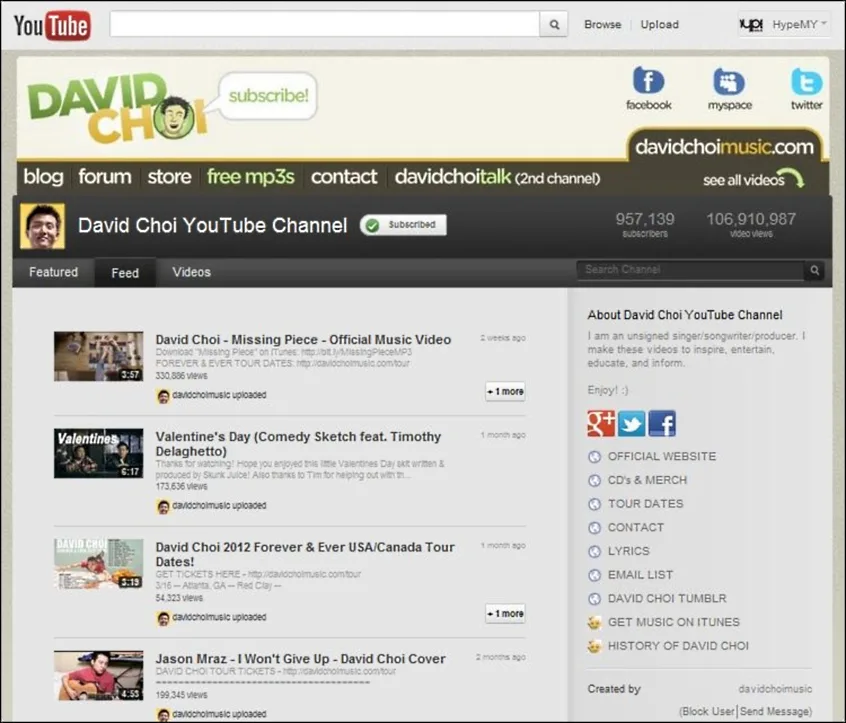Open the Twitter icon in channel banner

point(806,82)
